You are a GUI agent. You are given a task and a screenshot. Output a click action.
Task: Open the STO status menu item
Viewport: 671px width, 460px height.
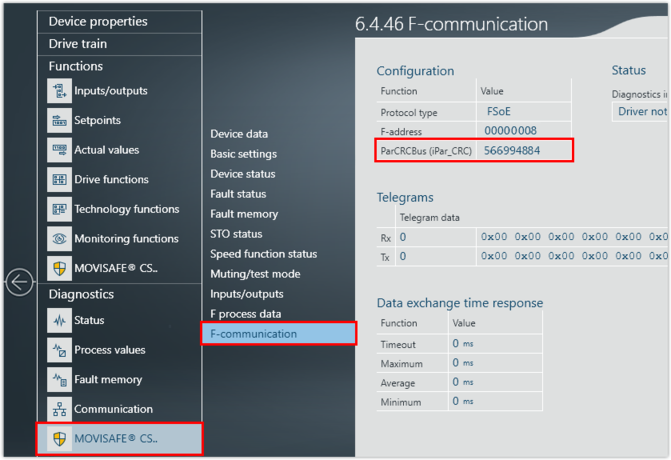click(236, 234)
